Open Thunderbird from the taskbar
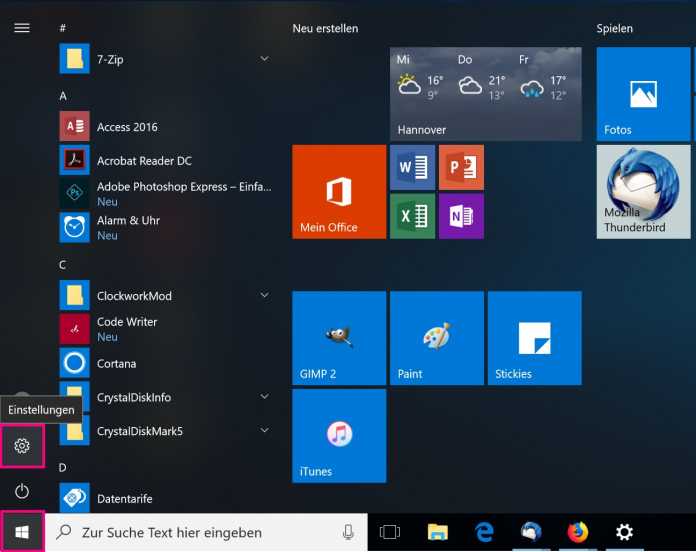 point(531,532)
